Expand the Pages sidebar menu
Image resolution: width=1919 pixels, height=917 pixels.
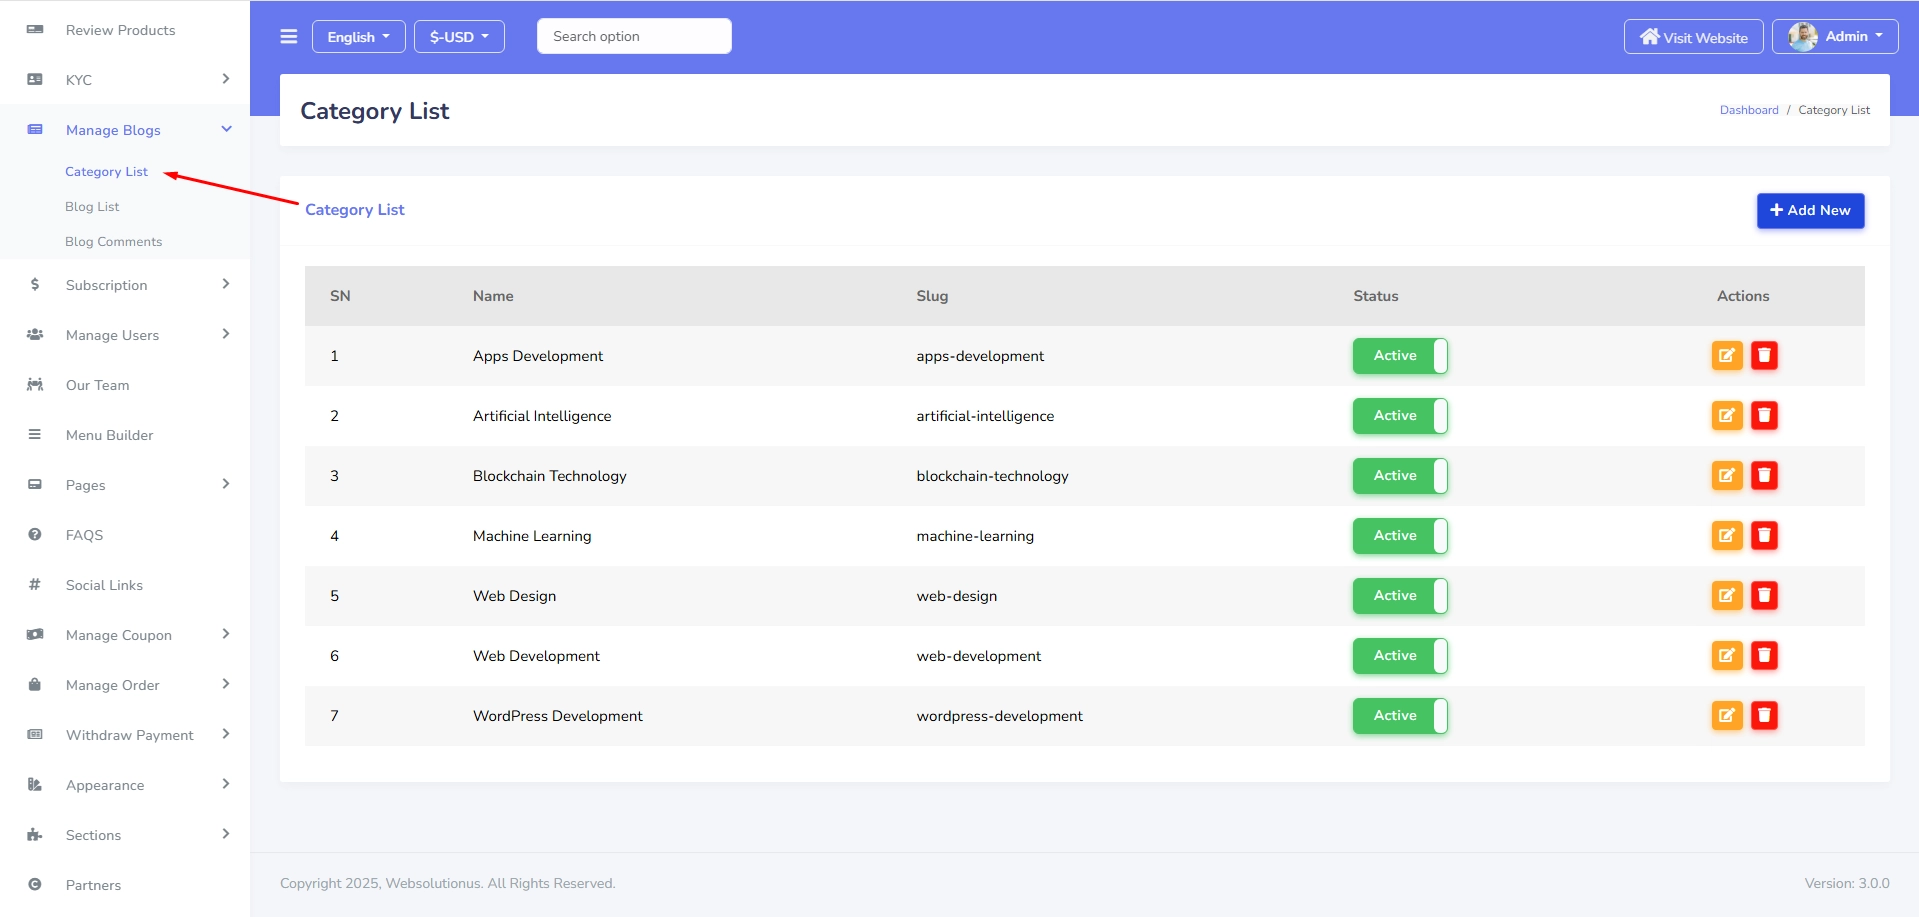point(125,485)
